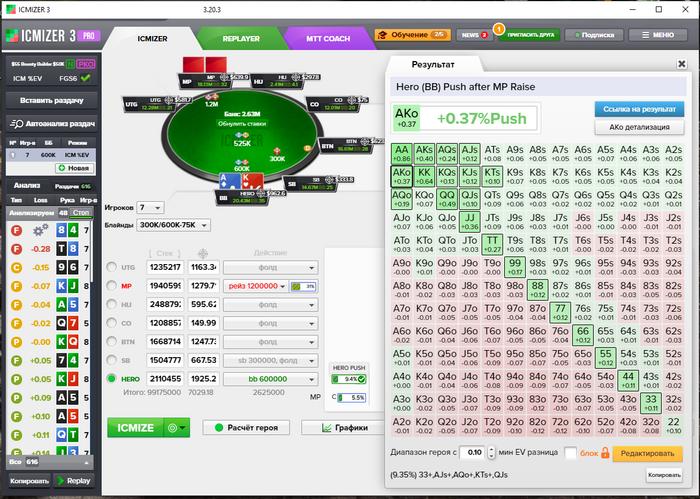The image size is (700, 499).
Task: Toggle the блок checkbox
Action: tap(571, 453)
